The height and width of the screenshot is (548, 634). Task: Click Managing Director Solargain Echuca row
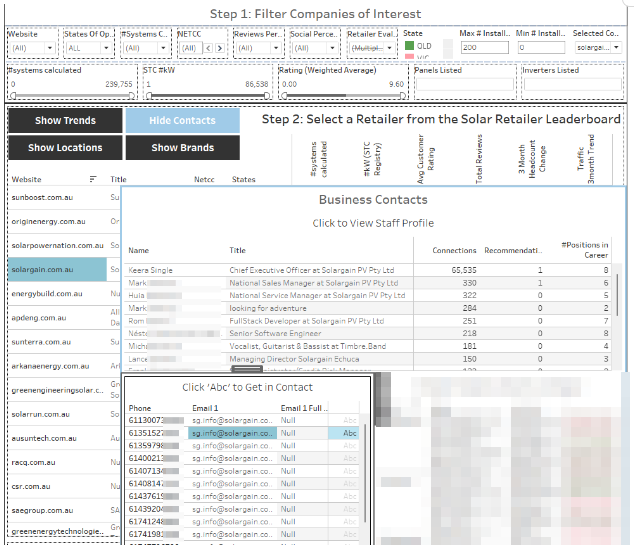(x=294, y=359)
